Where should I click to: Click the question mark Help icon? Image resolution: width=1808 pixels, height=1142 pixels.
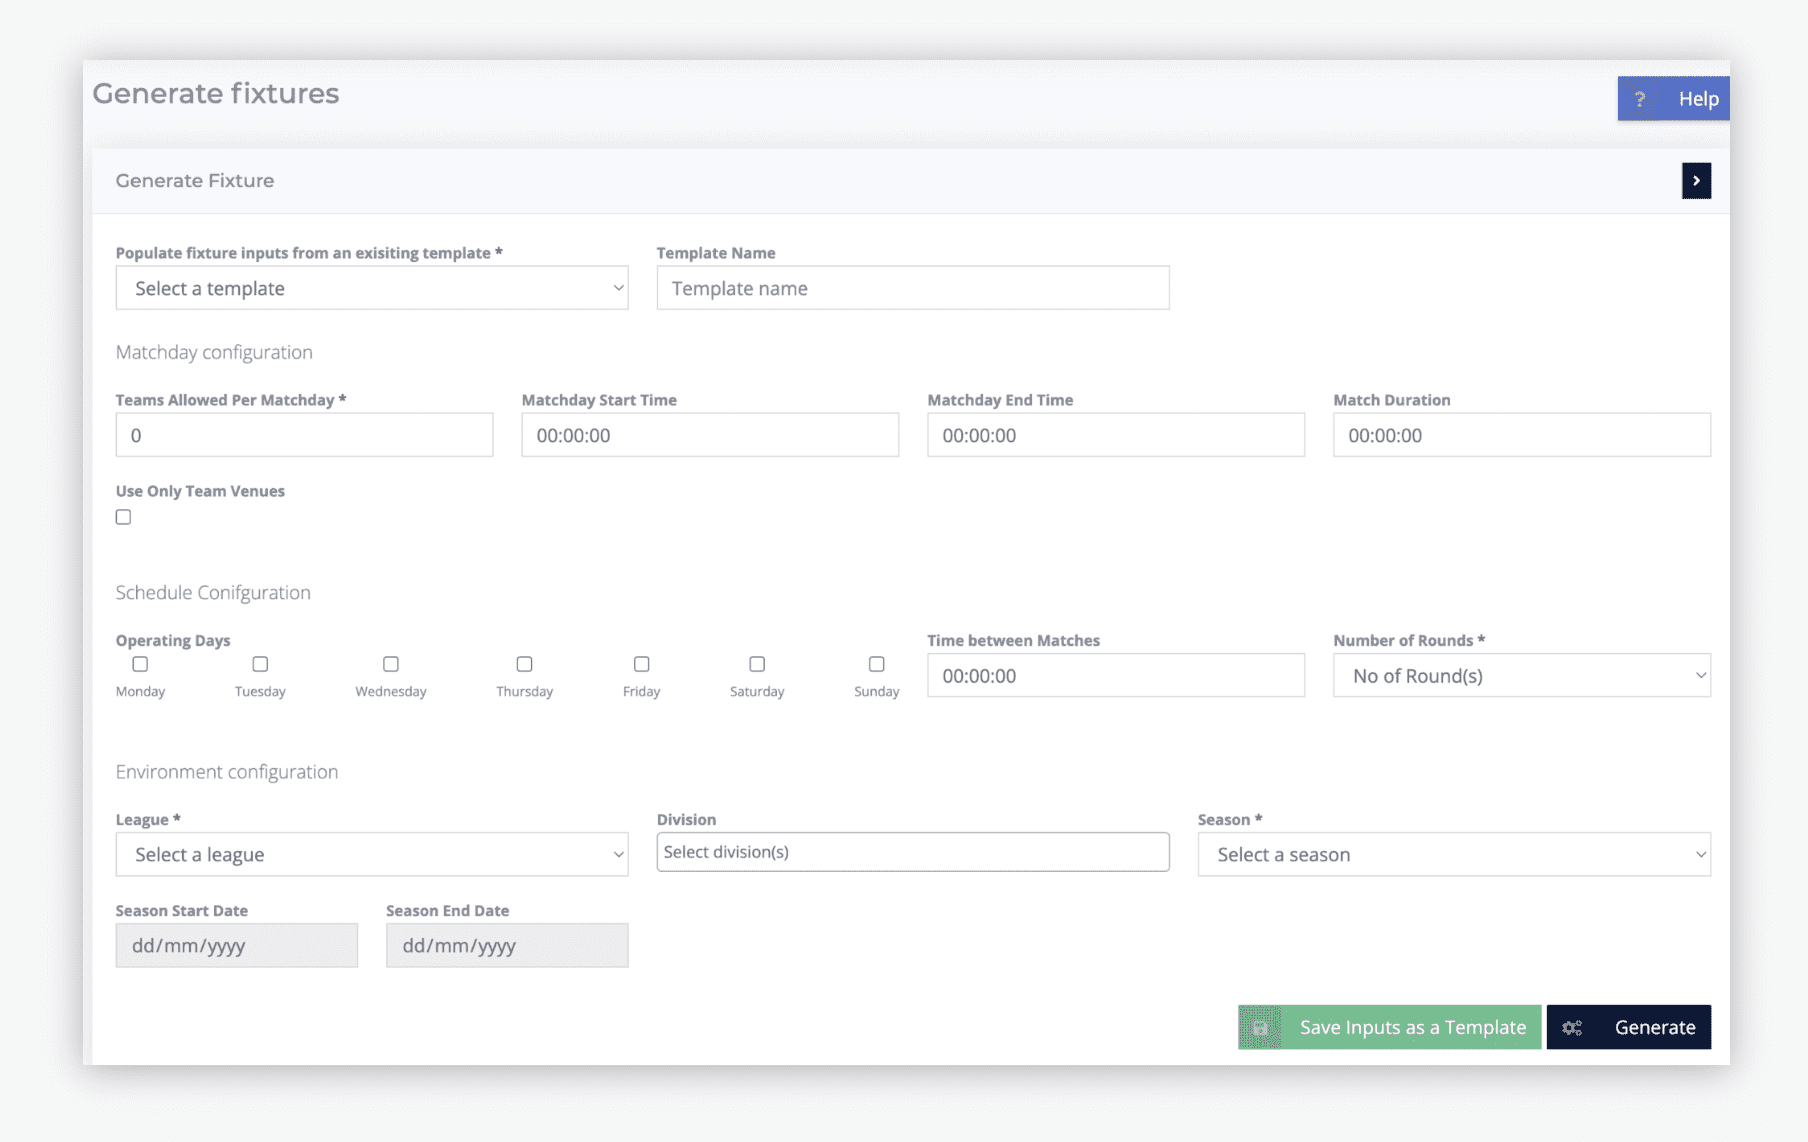point(1639,99)
